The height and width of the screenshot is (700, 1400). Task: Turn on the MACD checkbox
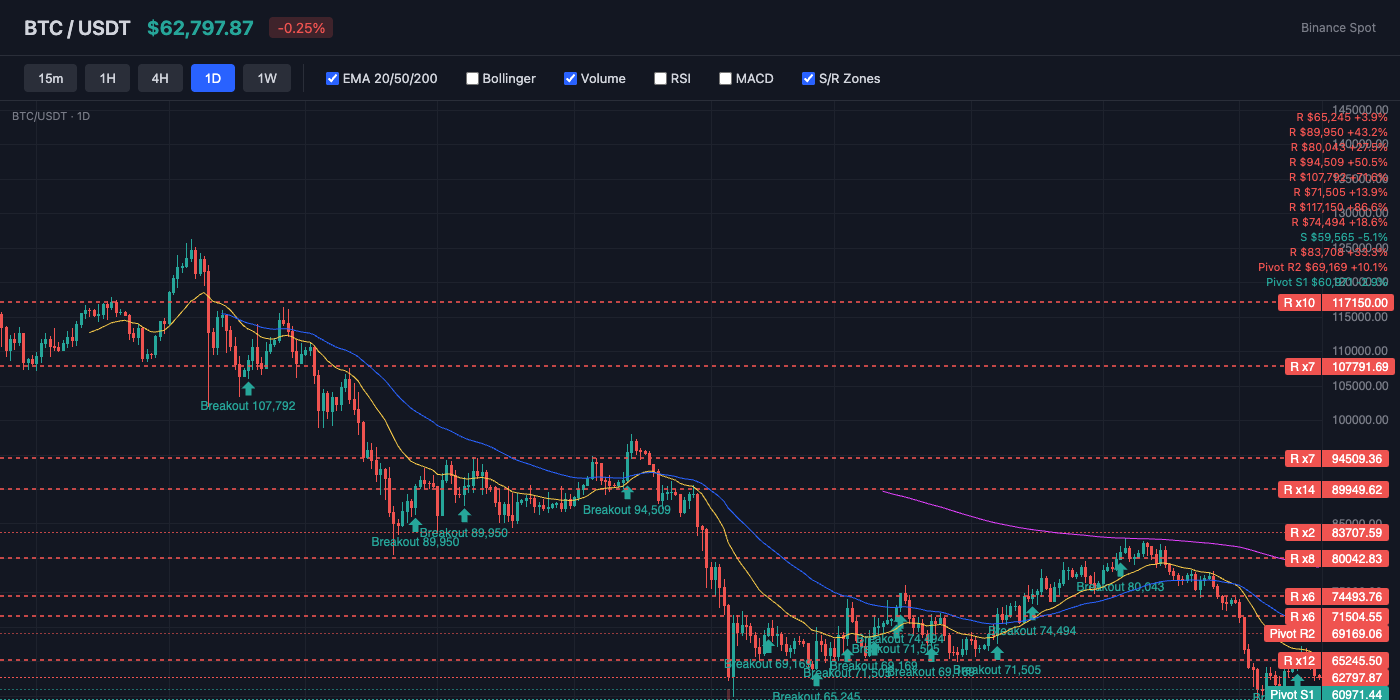click(x=725, y=78)
